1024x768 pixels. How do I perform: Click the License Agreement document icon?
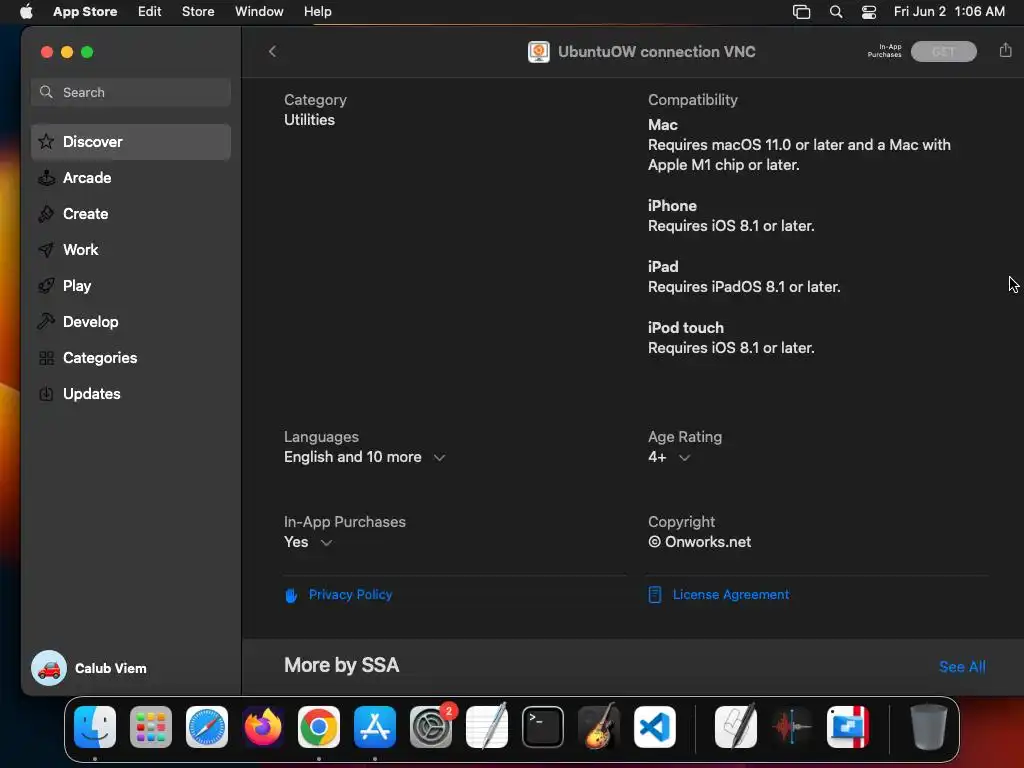(654, 594)
